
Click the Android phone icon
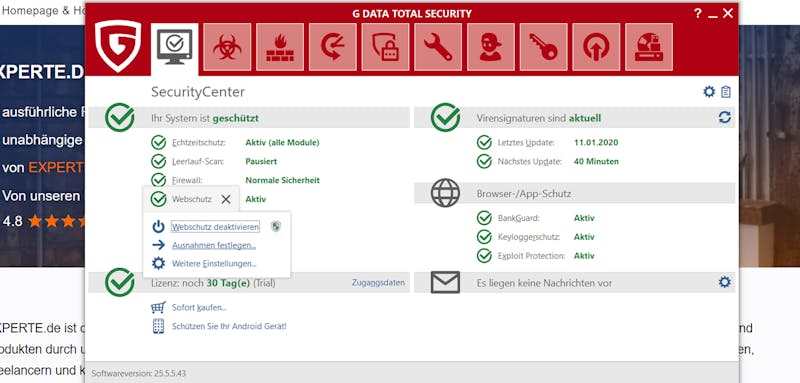159,326
